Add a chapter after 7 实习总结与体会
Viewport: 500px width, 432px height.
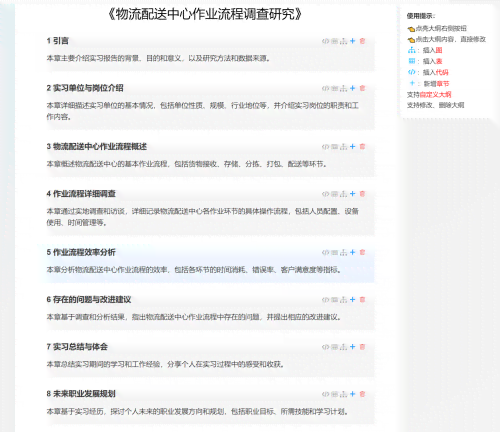point(353,347)
